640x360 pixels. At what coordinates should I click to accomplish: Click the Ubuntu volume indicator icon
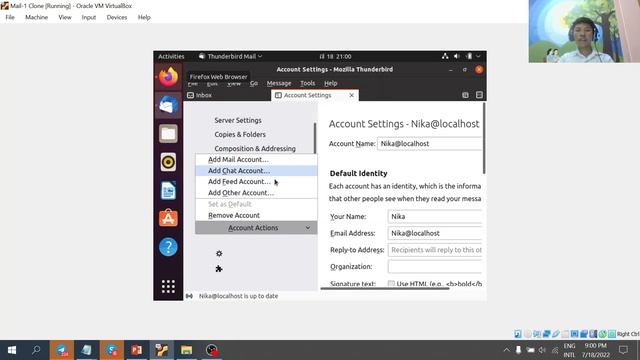tap(457, 56)
